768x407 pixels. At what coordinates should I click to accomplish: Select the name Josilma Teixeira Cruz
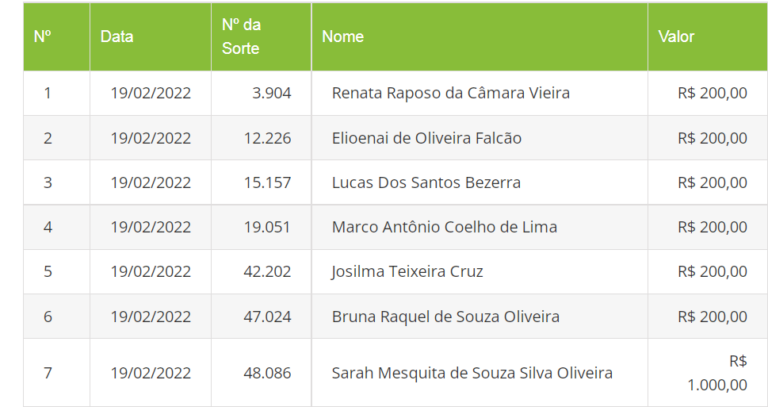point(407,272)
